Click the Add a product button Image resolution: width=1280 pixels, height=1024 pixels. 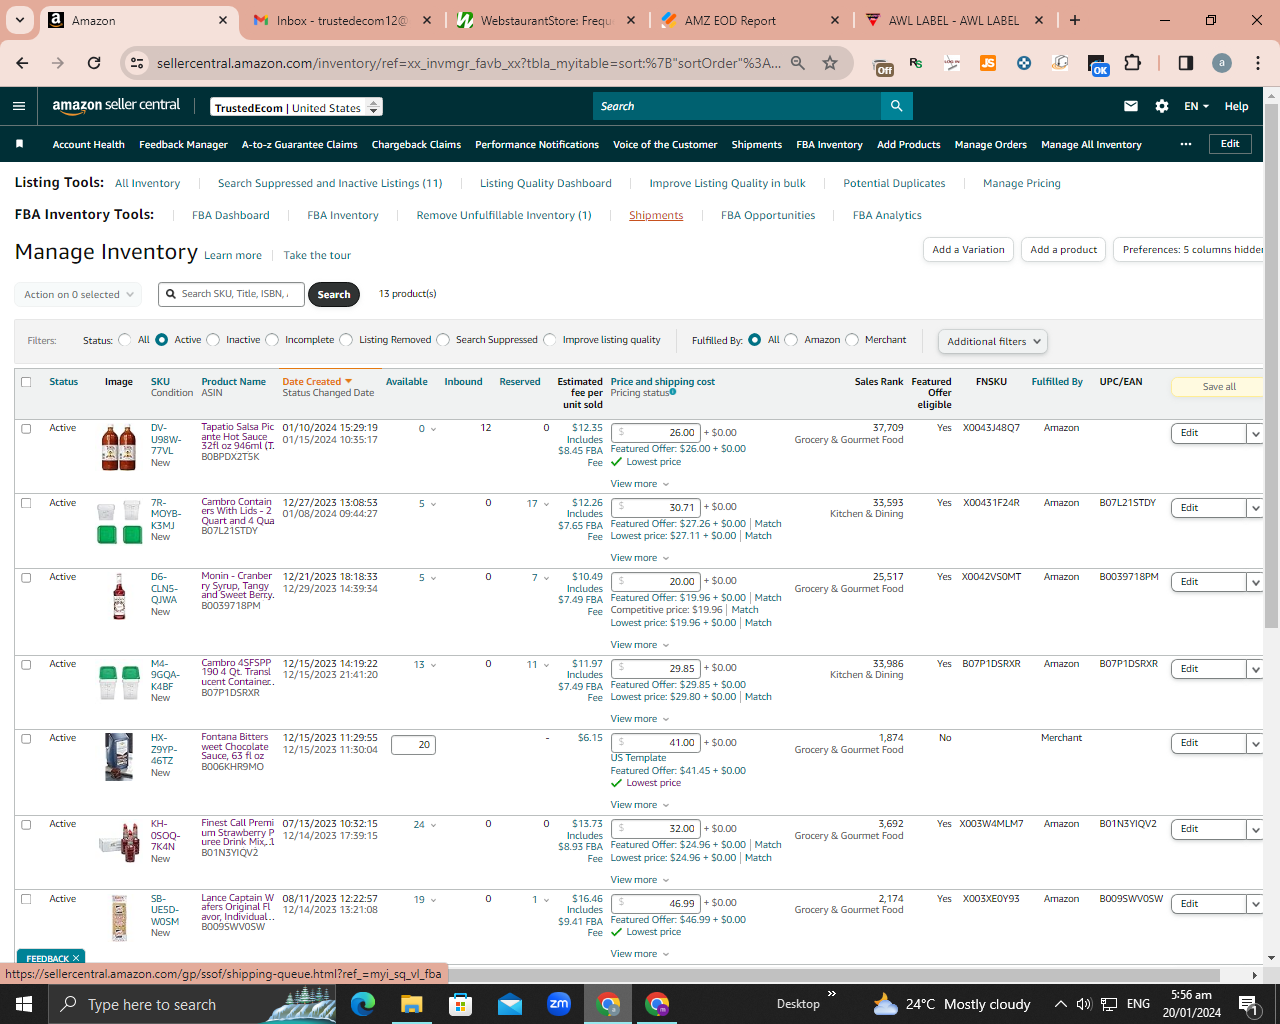[x=1063, y=250]
